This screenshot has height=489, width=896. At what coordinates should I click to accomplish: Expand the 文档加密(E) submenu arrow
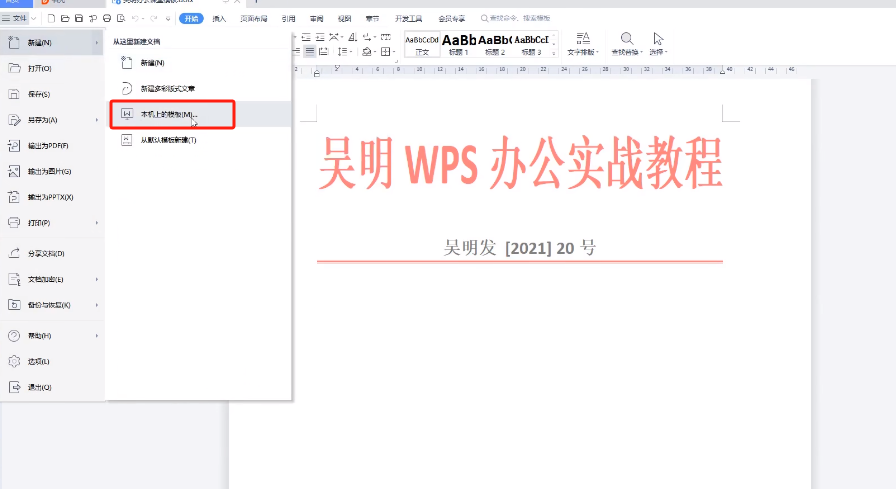97,279
